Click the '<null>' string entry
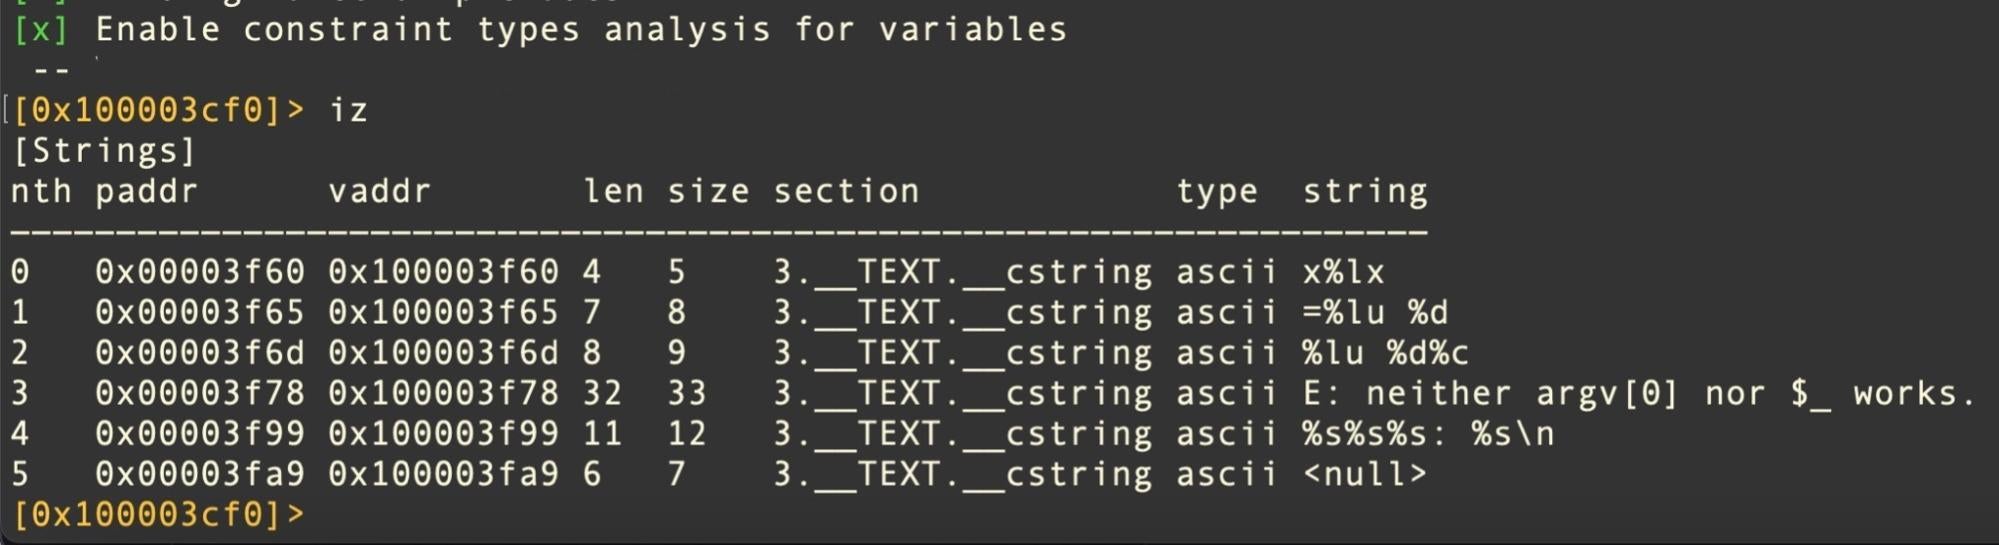The image size is (1999, 545). click(x=1364, y=474)
